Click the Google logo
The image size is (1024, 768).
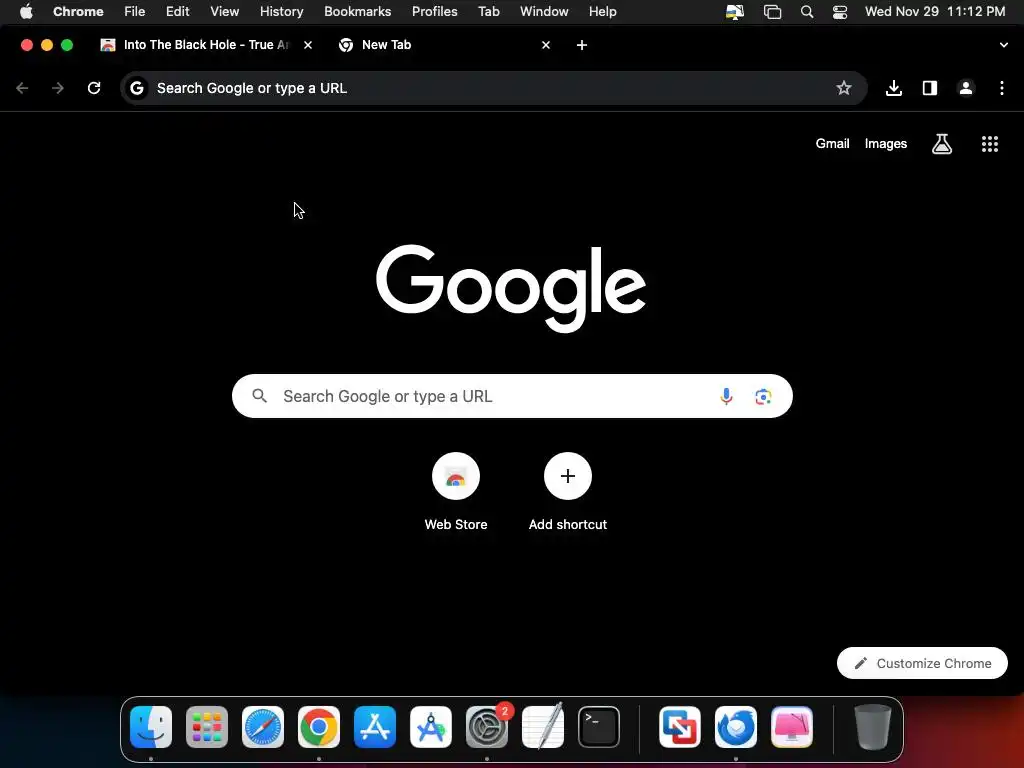[511, 287]
